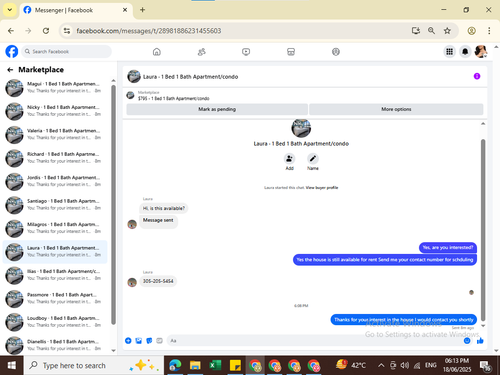This screenshot has height=375, width=500.
Task: Open Magui conversation in list
Action: (x=55, y=88)
